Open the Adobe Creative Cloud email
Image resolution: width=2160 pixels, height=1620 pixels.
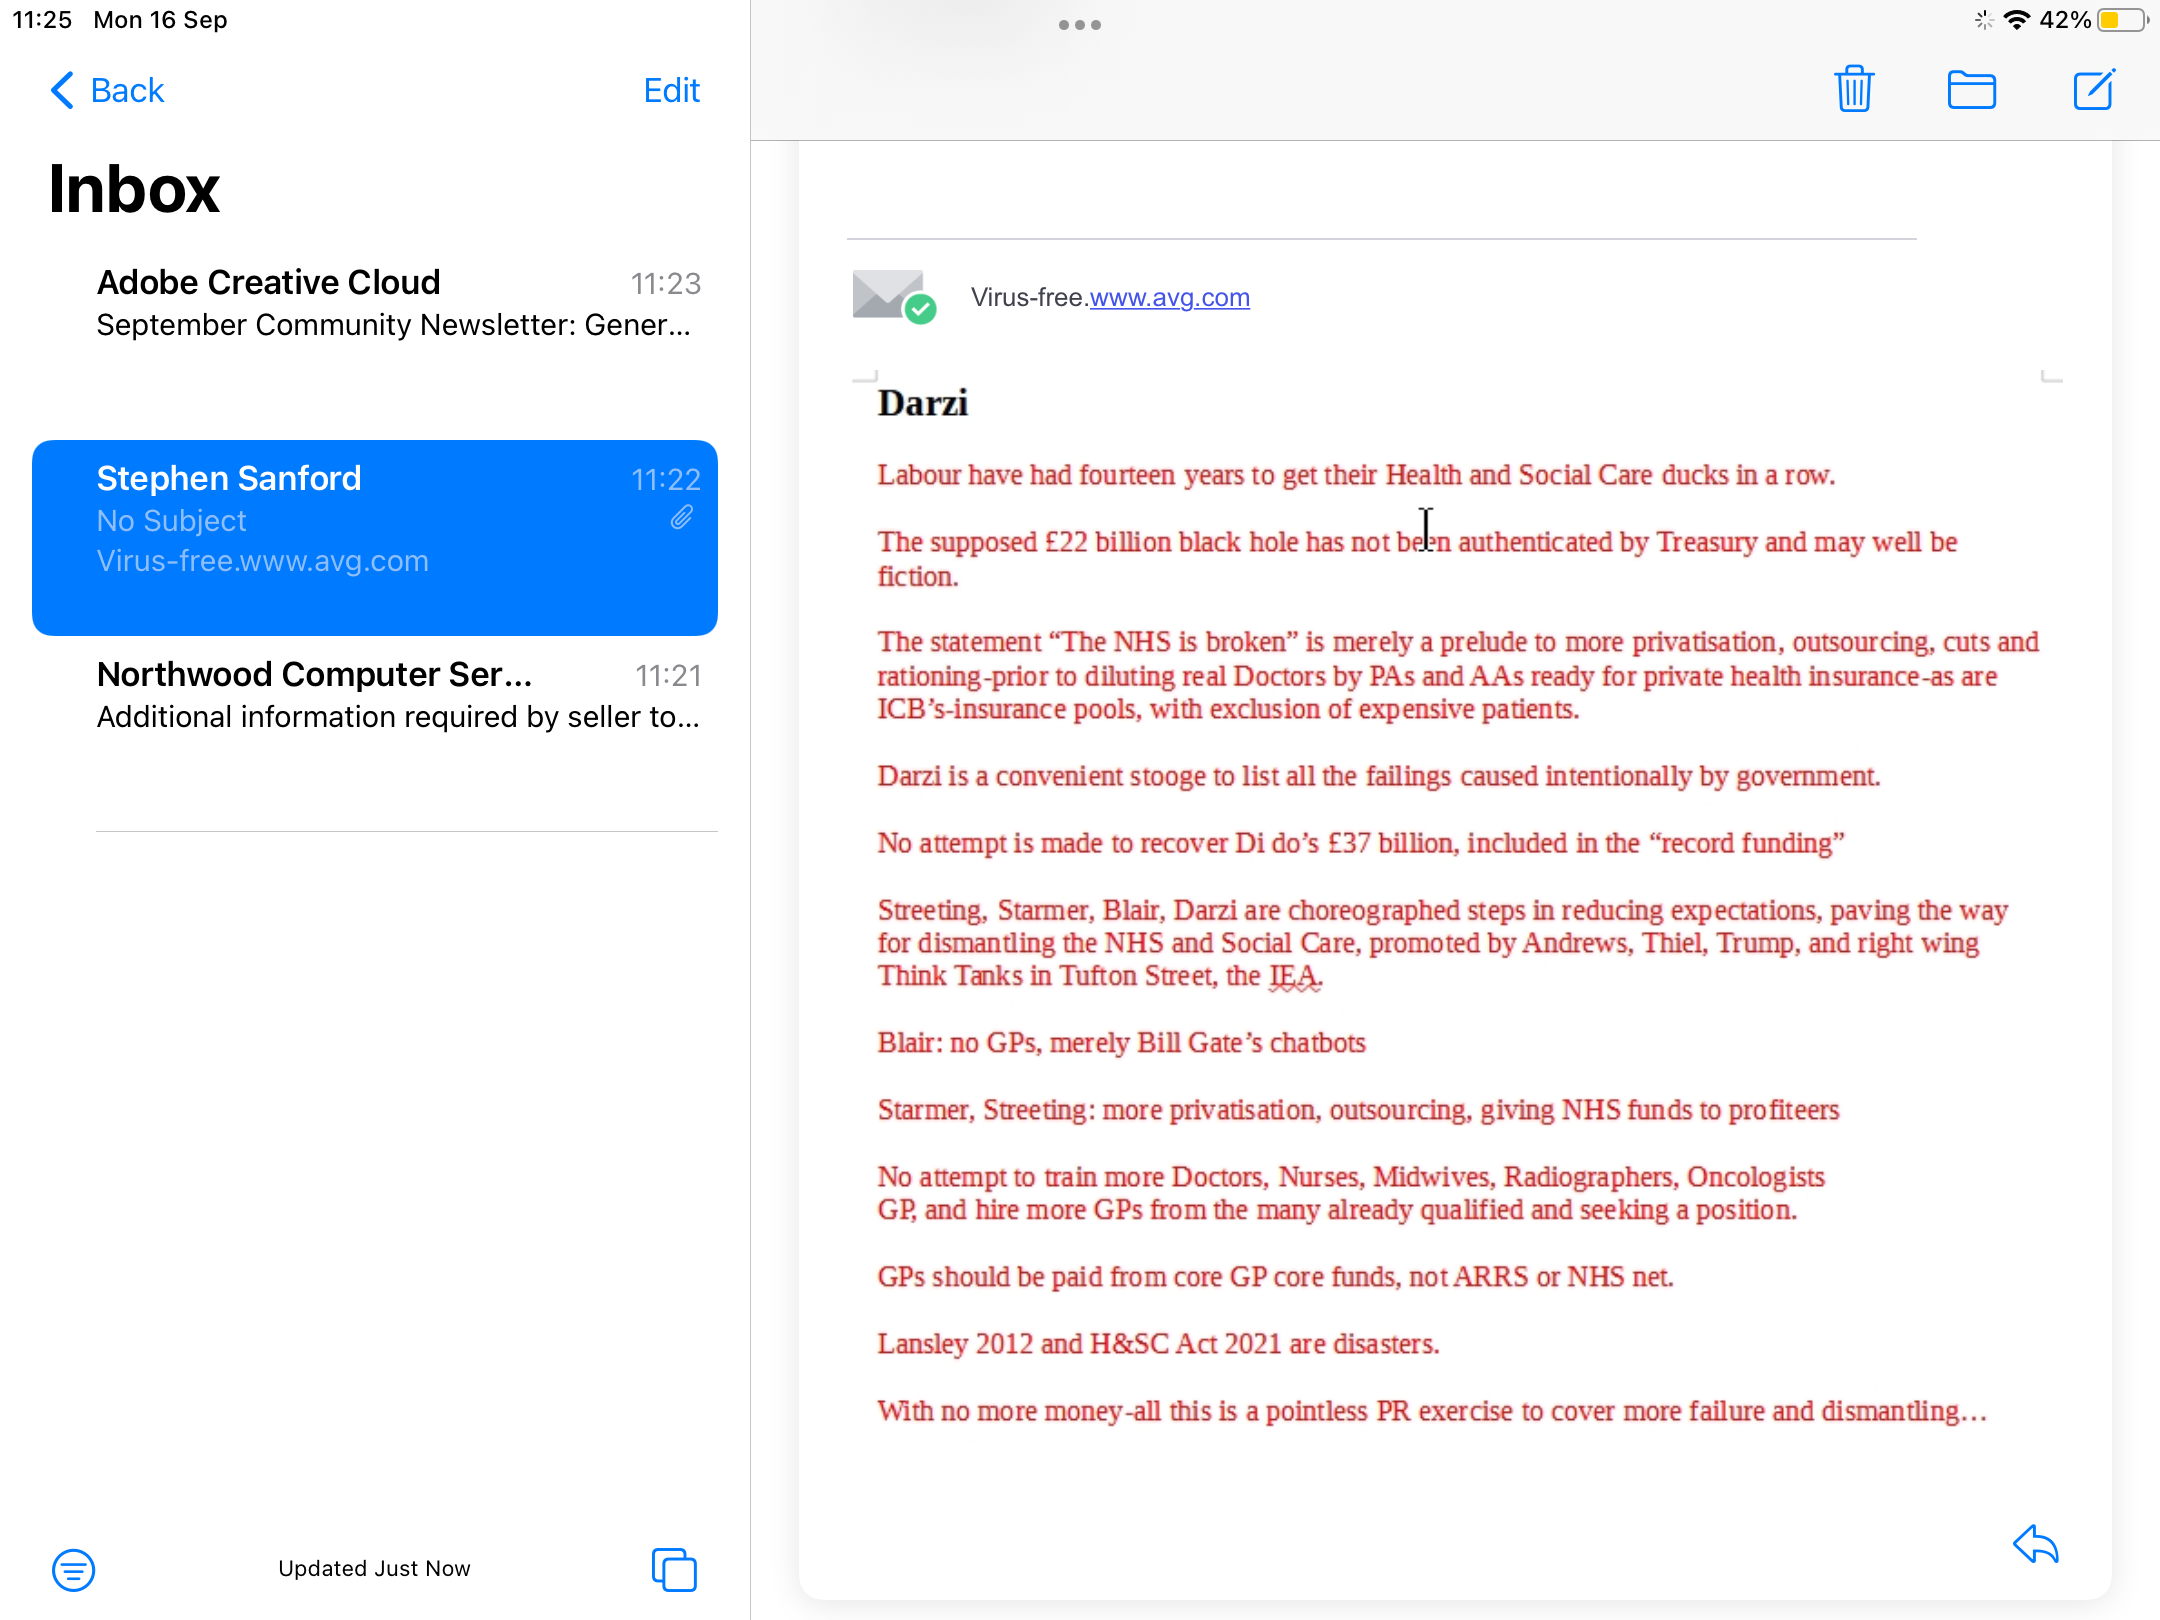pos(398,303)
